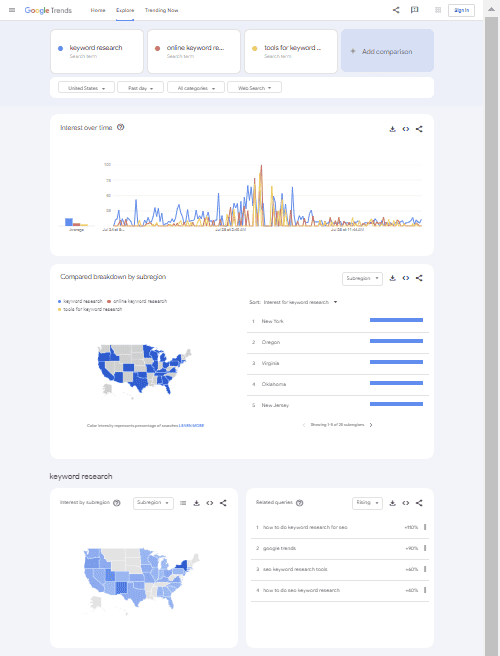The image size is (500, 656).
Task: Select Oklahoma in subregion ranking
Action: (x=338, y=384)
